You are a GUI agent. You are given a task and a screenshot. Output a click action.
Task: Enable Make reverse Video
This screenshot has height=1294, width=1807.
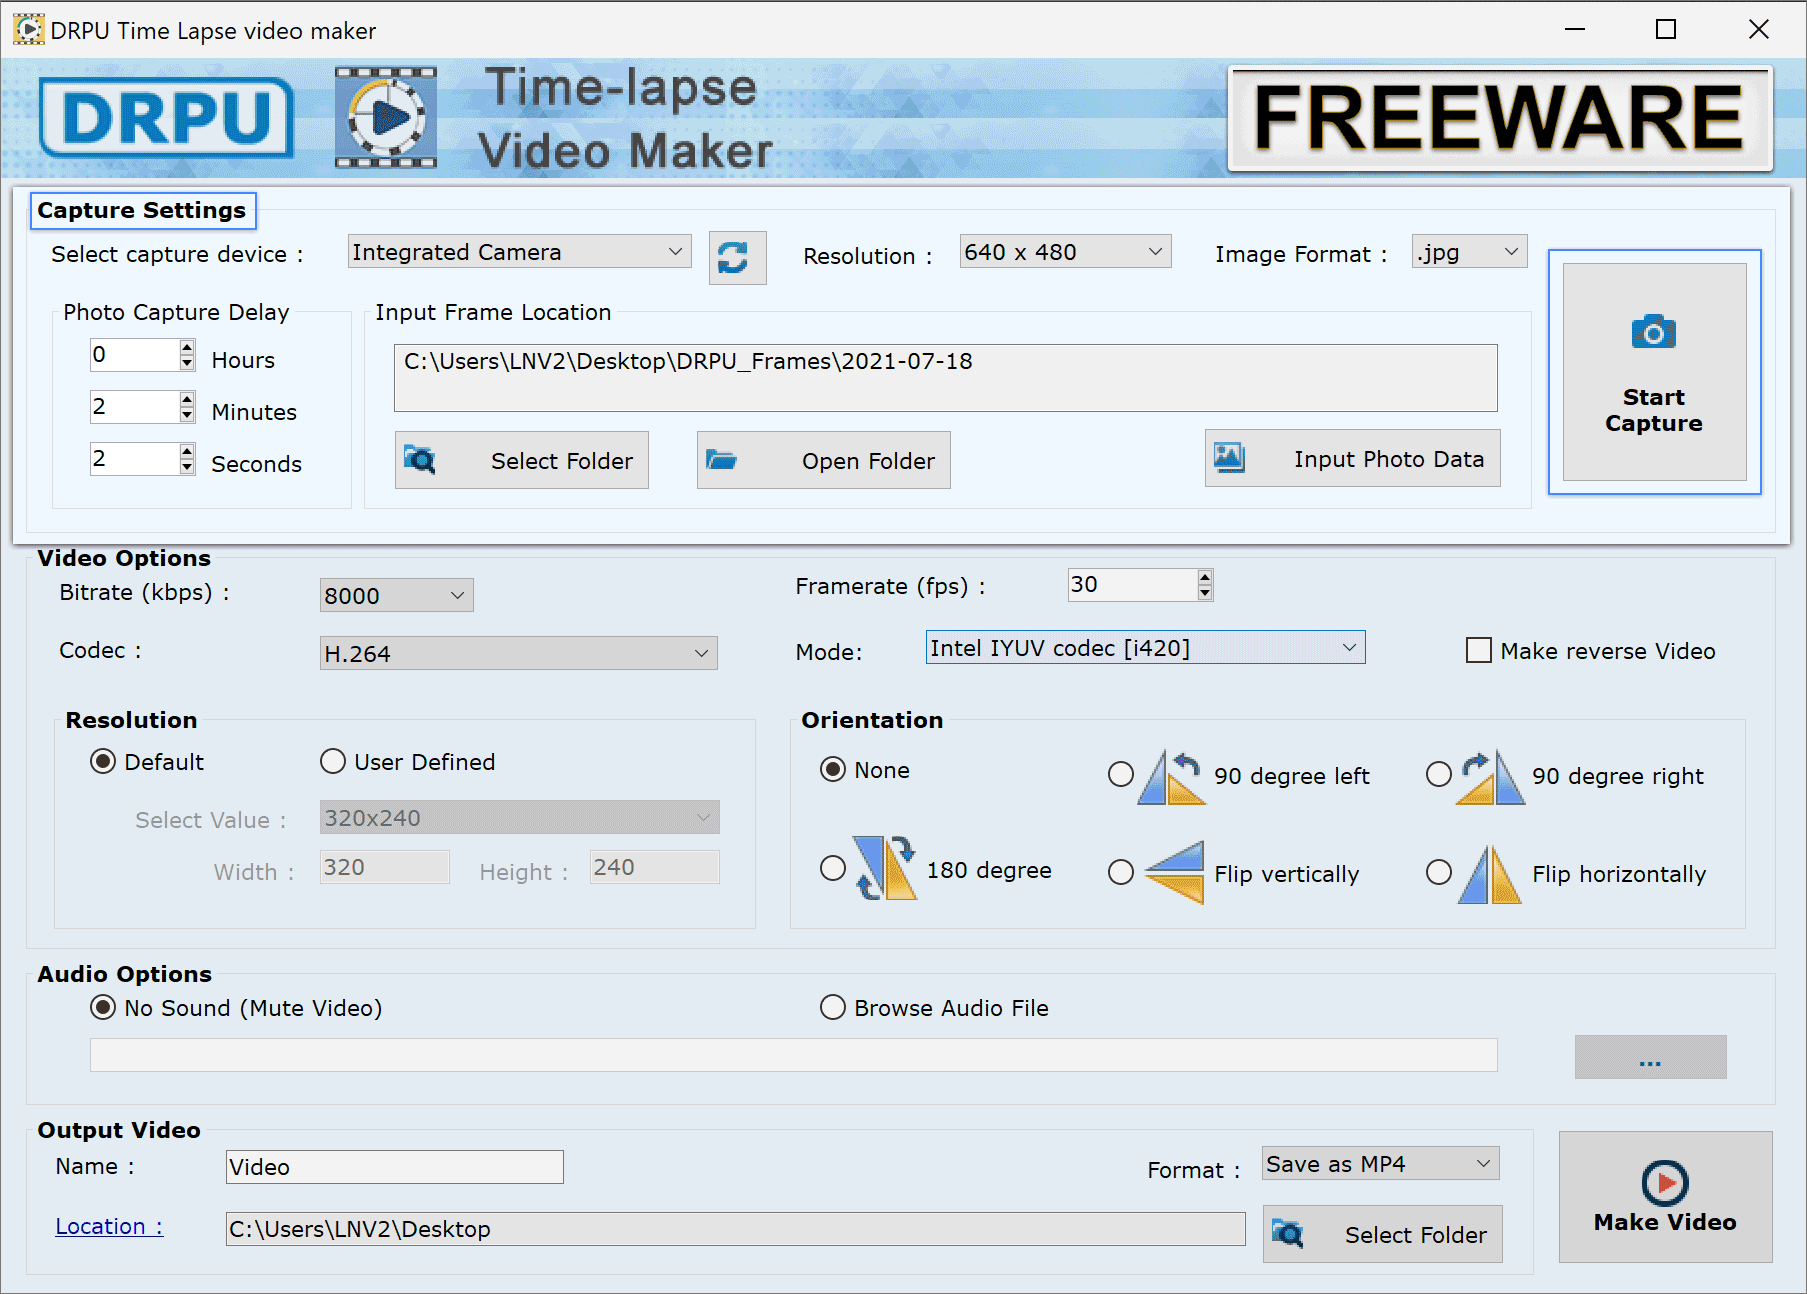click(1478, 650)
